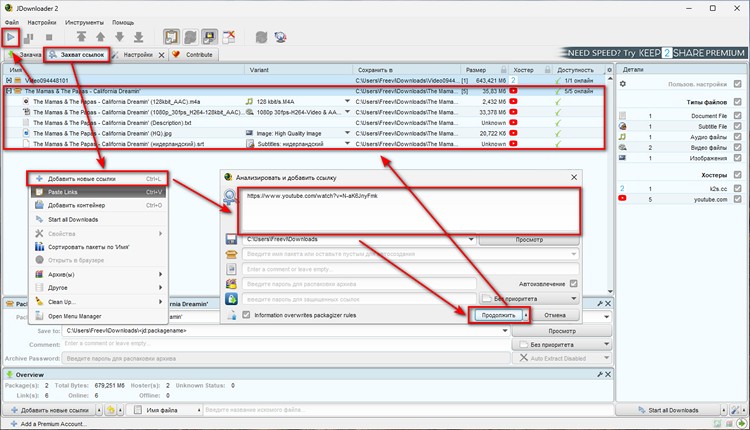Click the green arrow icon in status bar
Image resolution: width=750 pixels, height=430 pixels.
741,424
